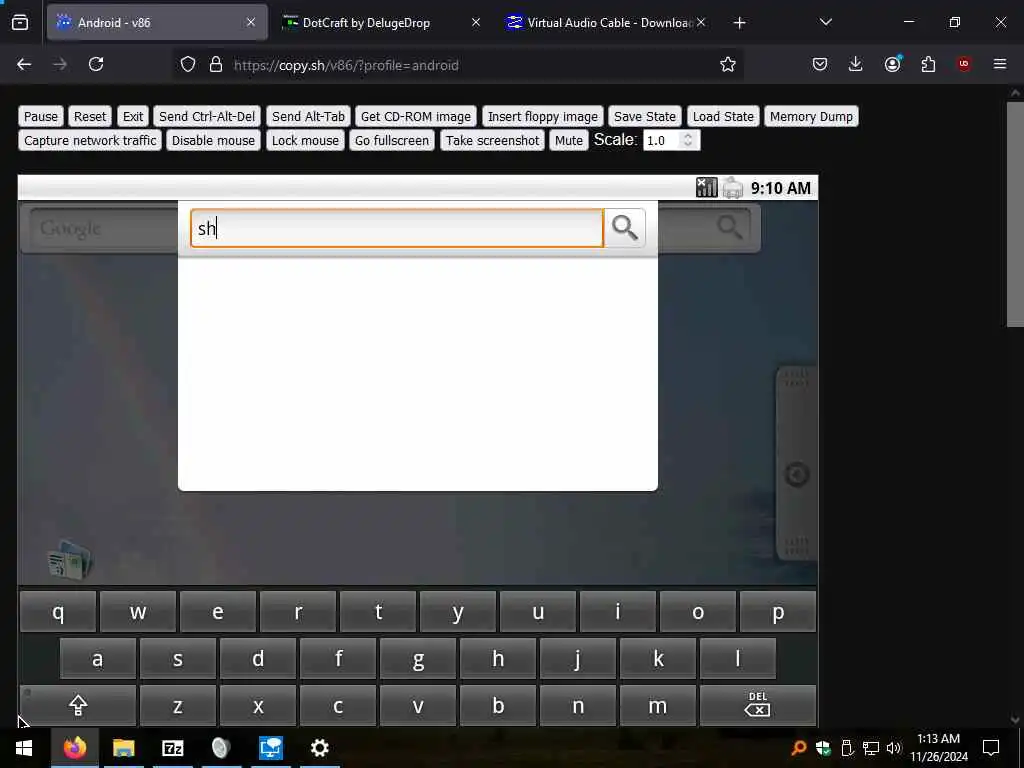
Task: Toggle the Mute button
Action: tap(569, 140)
